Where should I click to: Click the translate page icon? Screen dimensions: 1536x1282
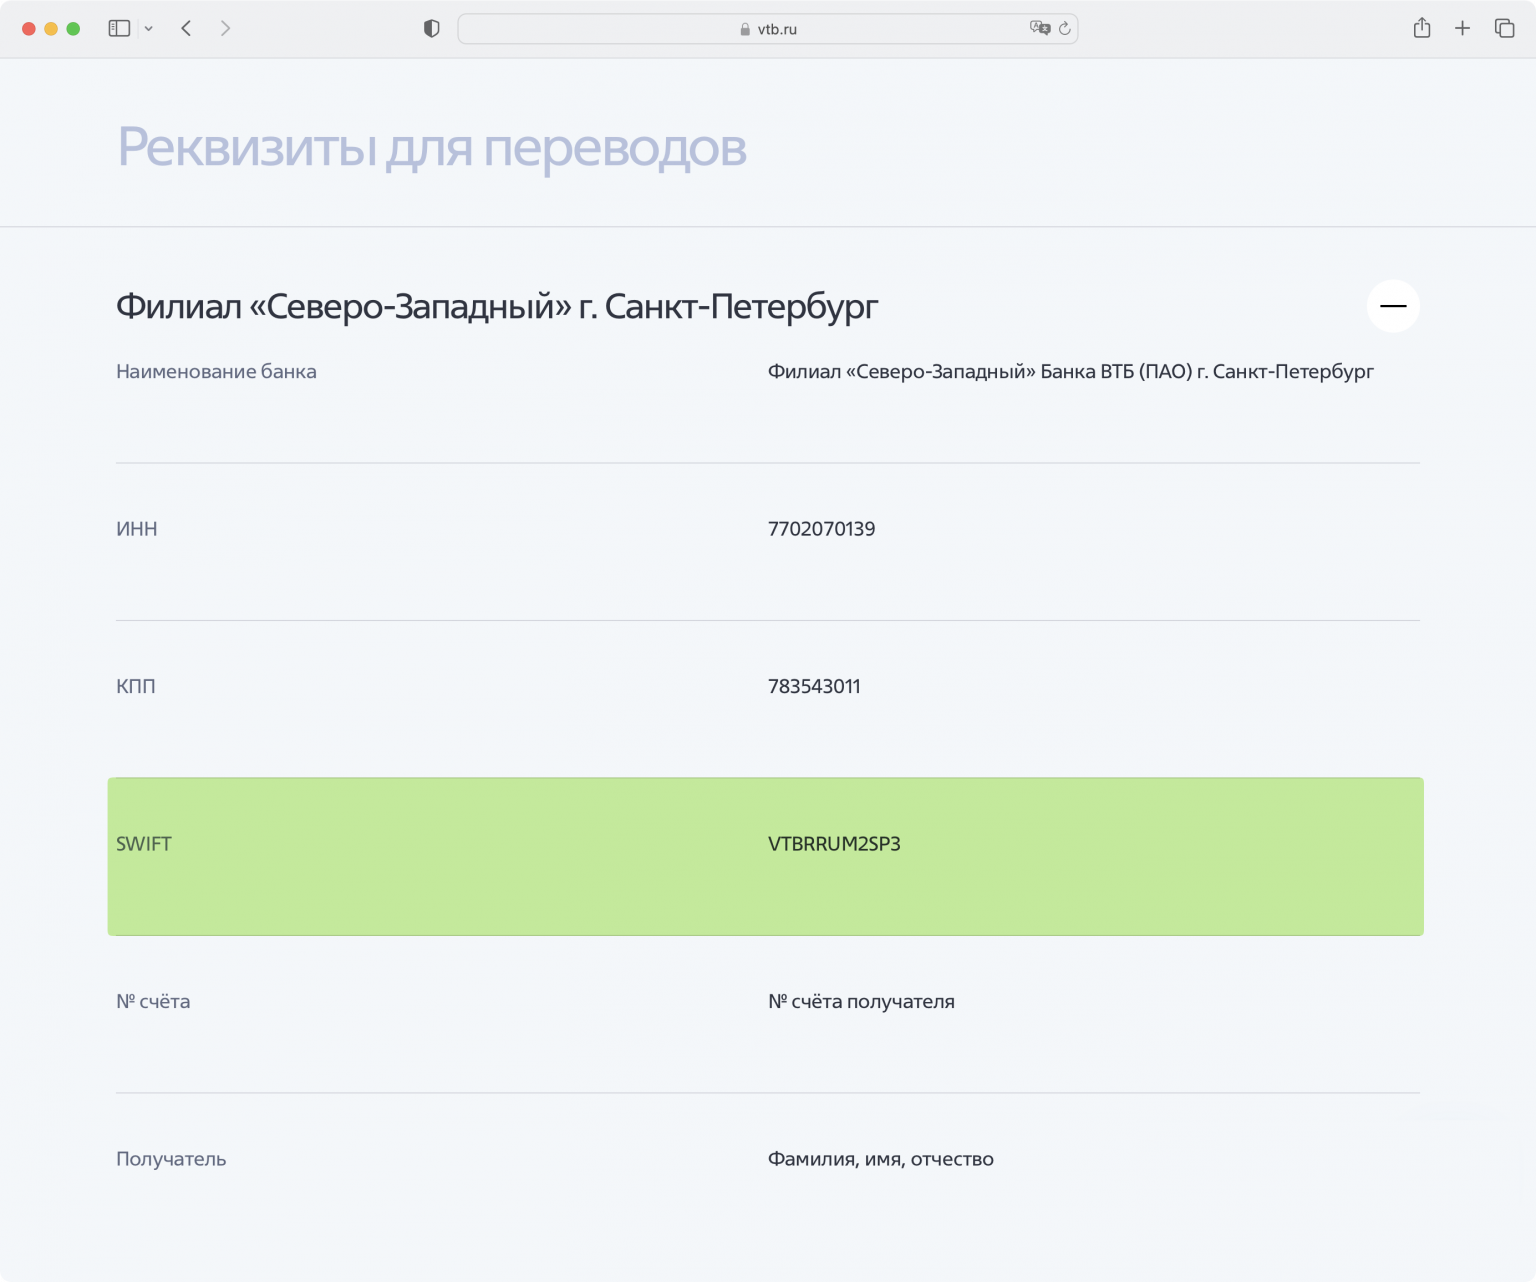pyautogui.click(x=1040, y=28)
